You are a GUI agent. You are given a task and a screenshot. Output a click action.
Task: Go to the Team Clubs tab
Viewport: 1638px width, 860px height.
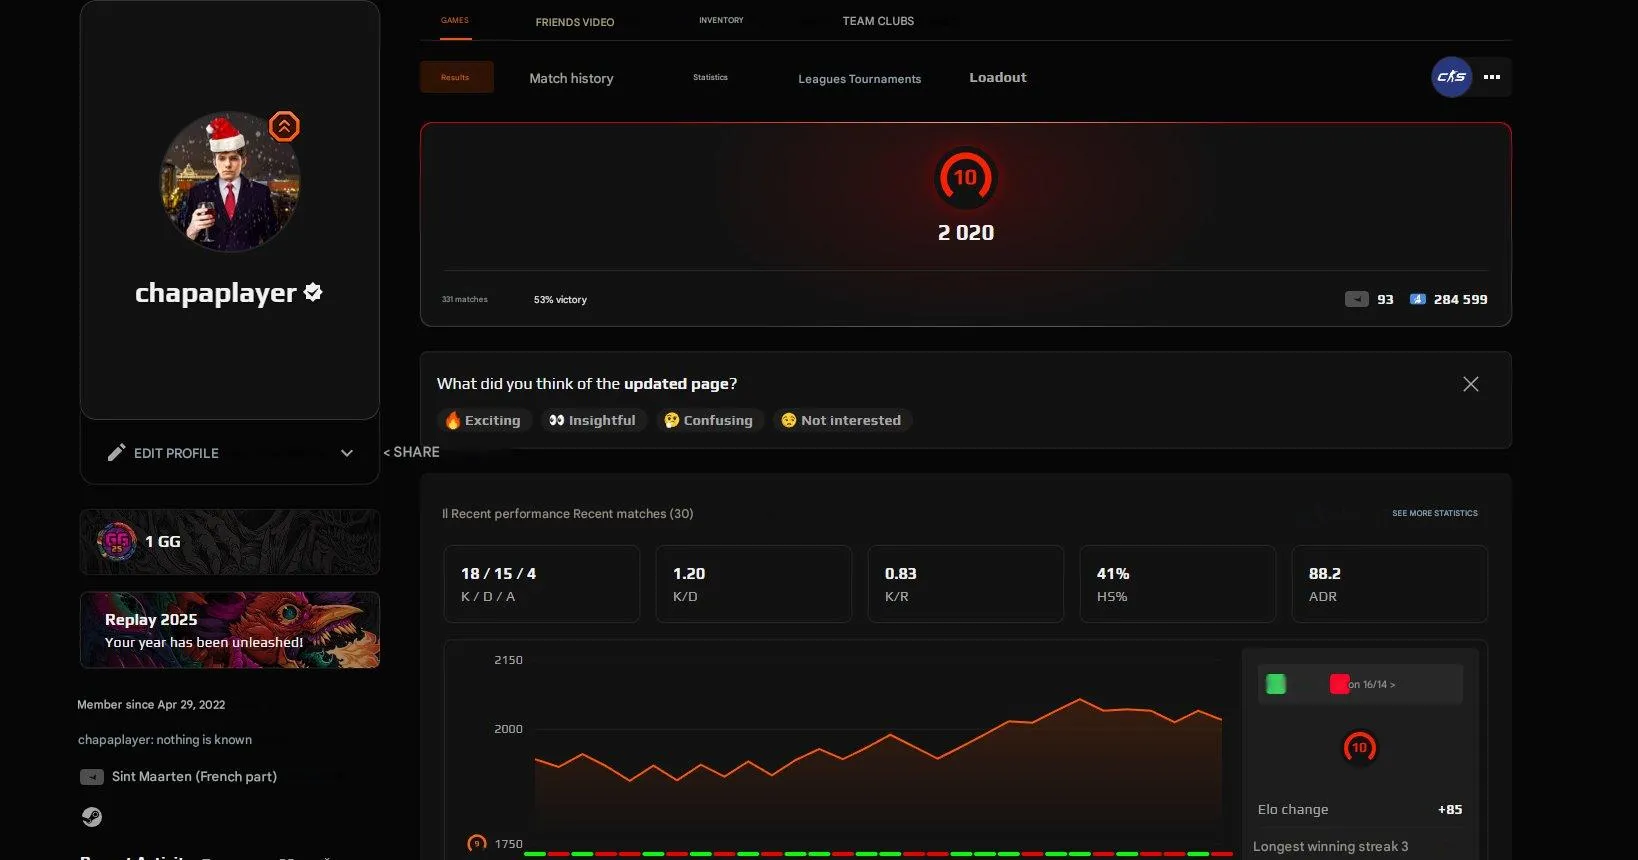pos(878,21)
